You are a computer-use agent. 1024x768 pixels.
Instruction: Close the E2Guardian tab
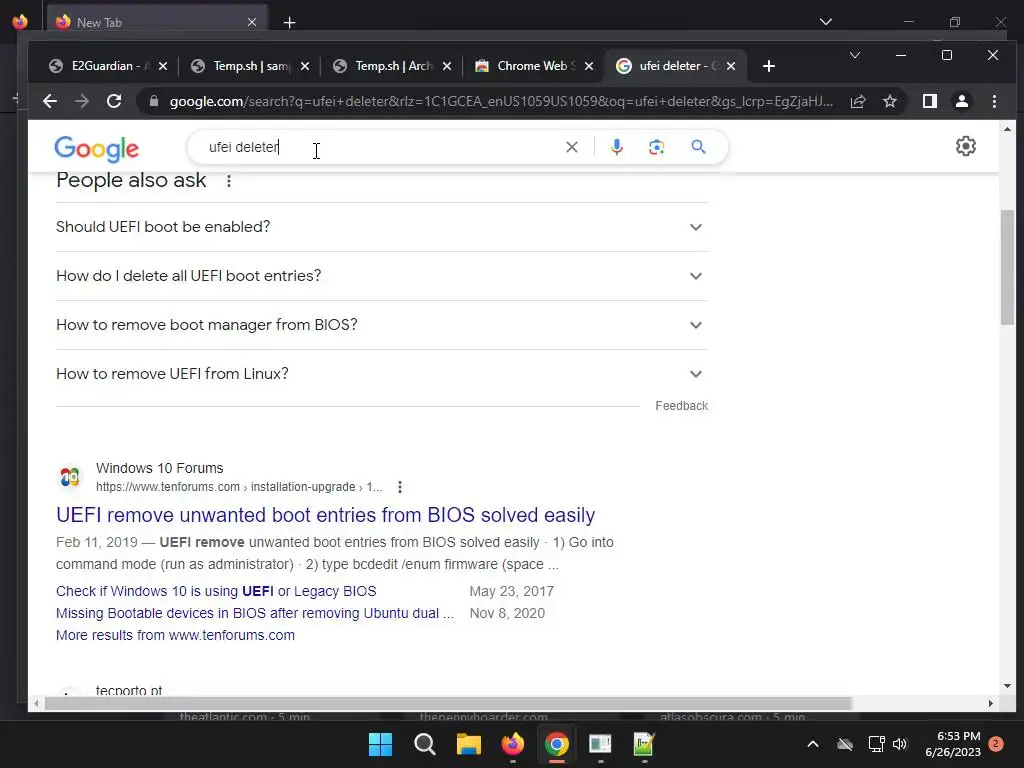[163, 66]
